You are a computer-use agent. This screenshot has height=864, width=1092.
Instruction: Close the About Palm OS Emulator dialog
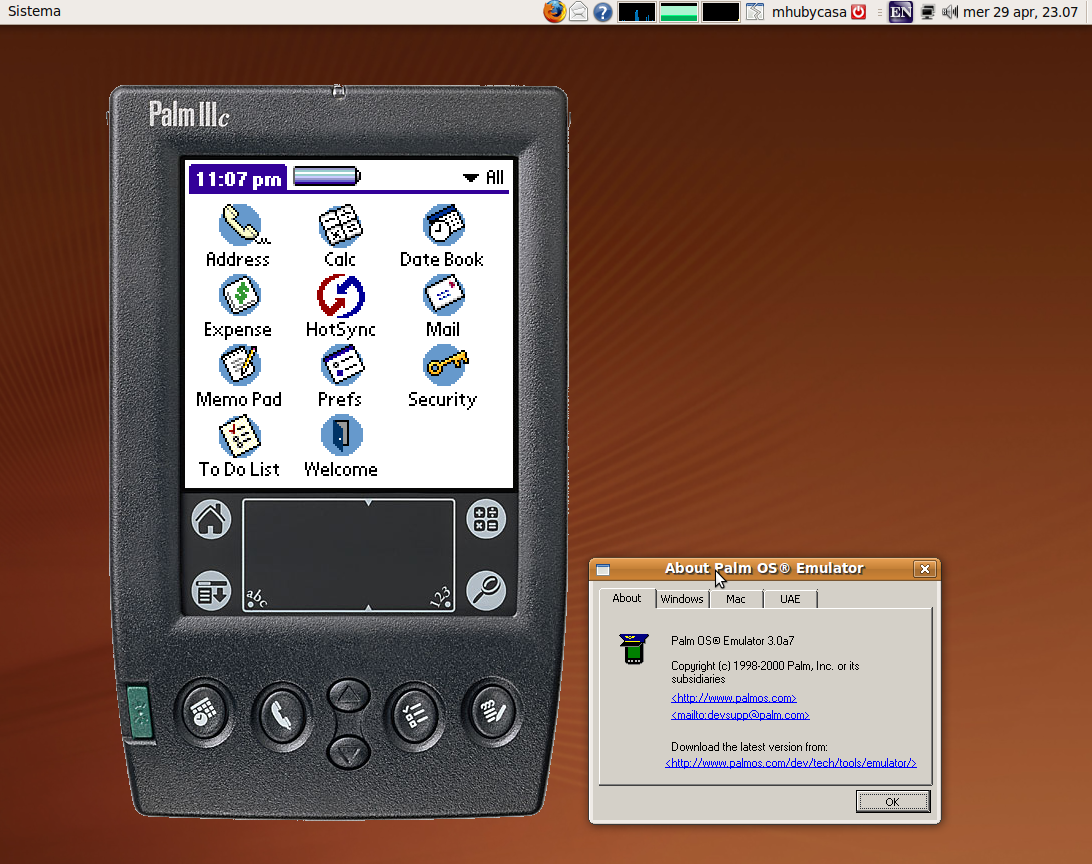pyautogui.click(x=925, y=569)
